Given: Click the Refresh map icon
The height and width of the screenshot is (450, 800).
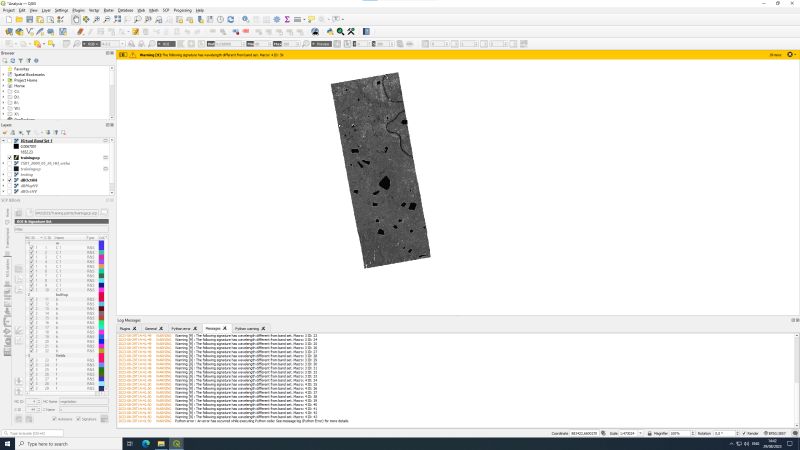Looking at the screenshot, I should 231,19.
